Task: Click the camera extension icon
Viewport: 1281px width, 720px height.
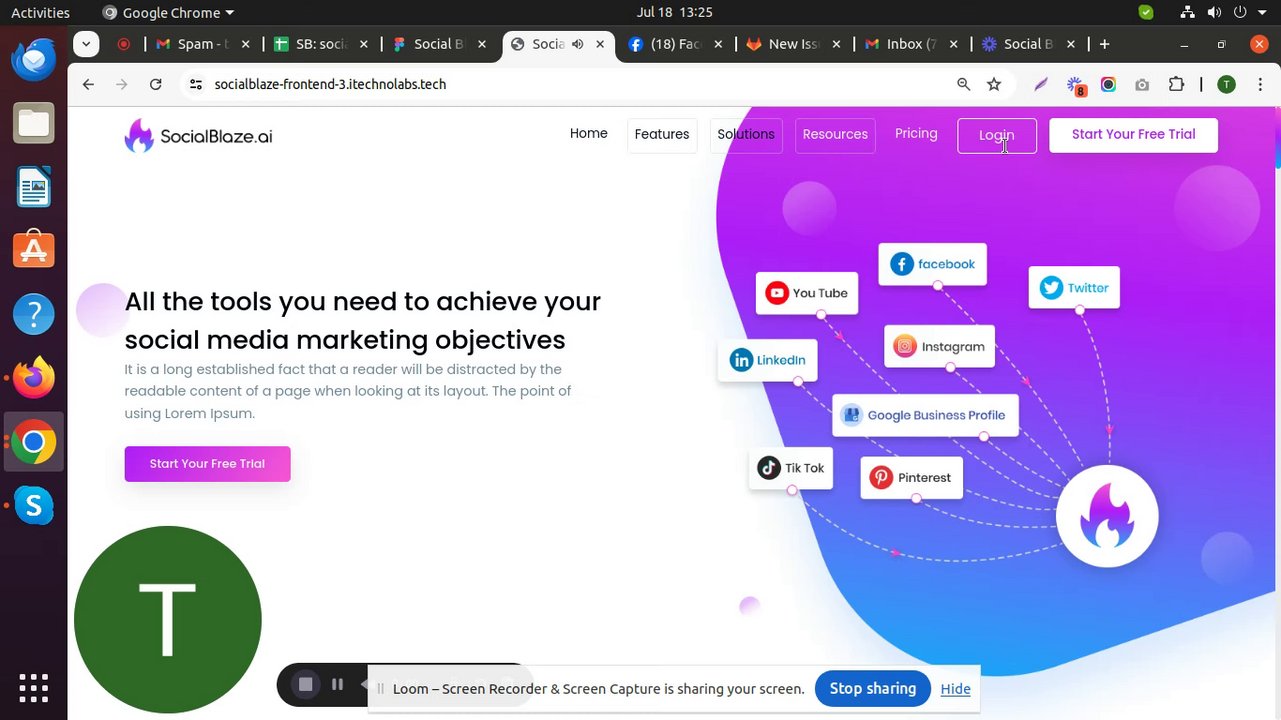Action: click(x=1142, y=85)
